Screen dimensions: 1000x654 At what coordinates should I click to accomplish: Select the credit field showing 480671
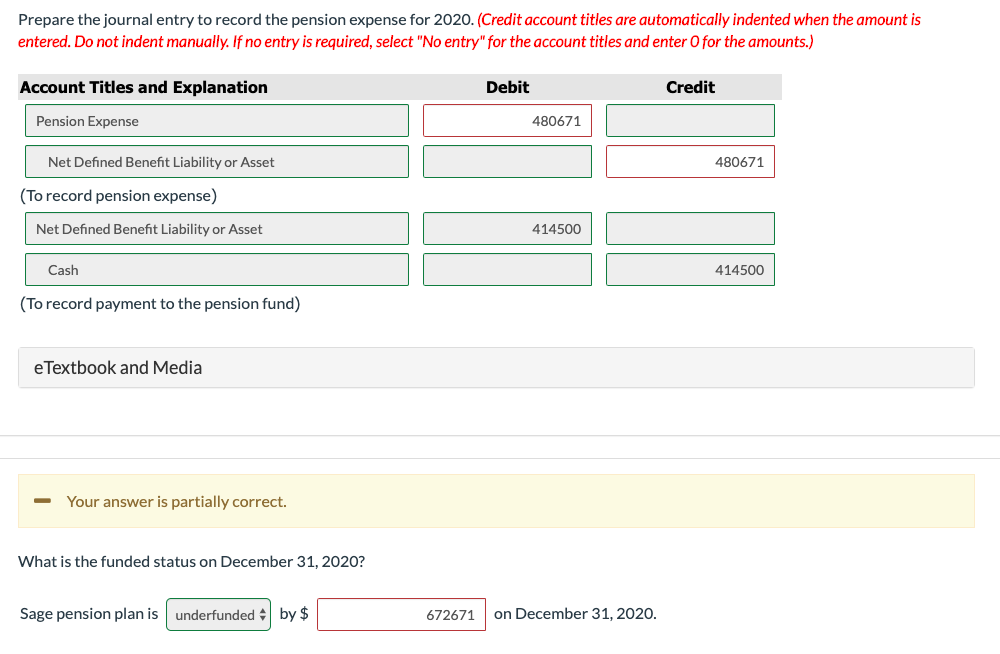(x=690, y=161)
